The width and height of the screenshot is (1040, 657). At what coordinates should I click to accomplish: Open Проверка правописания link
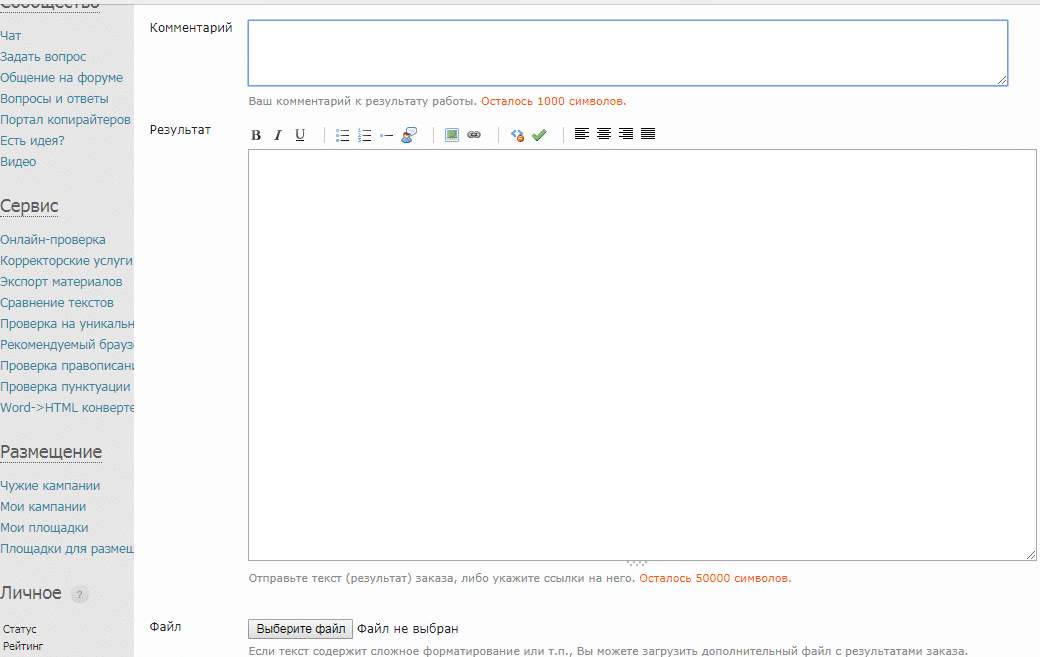click(x=66, y=366)
